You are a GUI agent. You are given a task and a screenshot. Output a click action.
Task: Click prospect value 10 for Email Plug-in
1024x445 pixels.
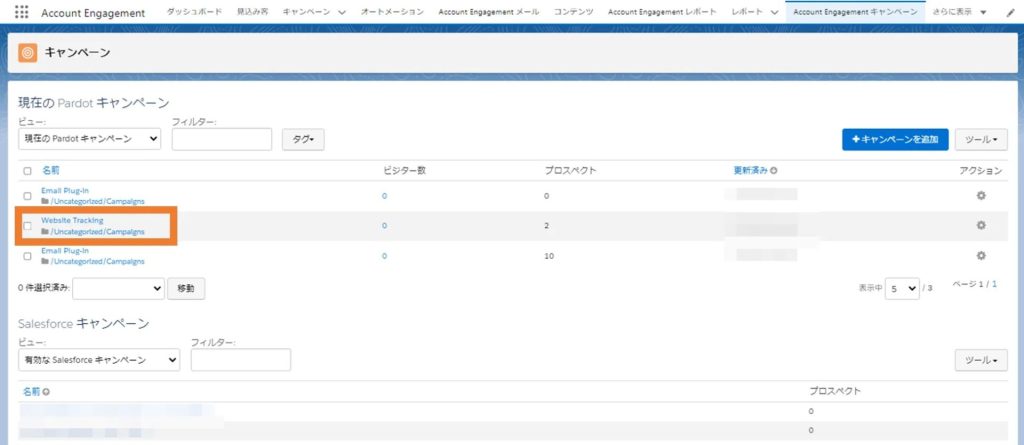(549, 256)
